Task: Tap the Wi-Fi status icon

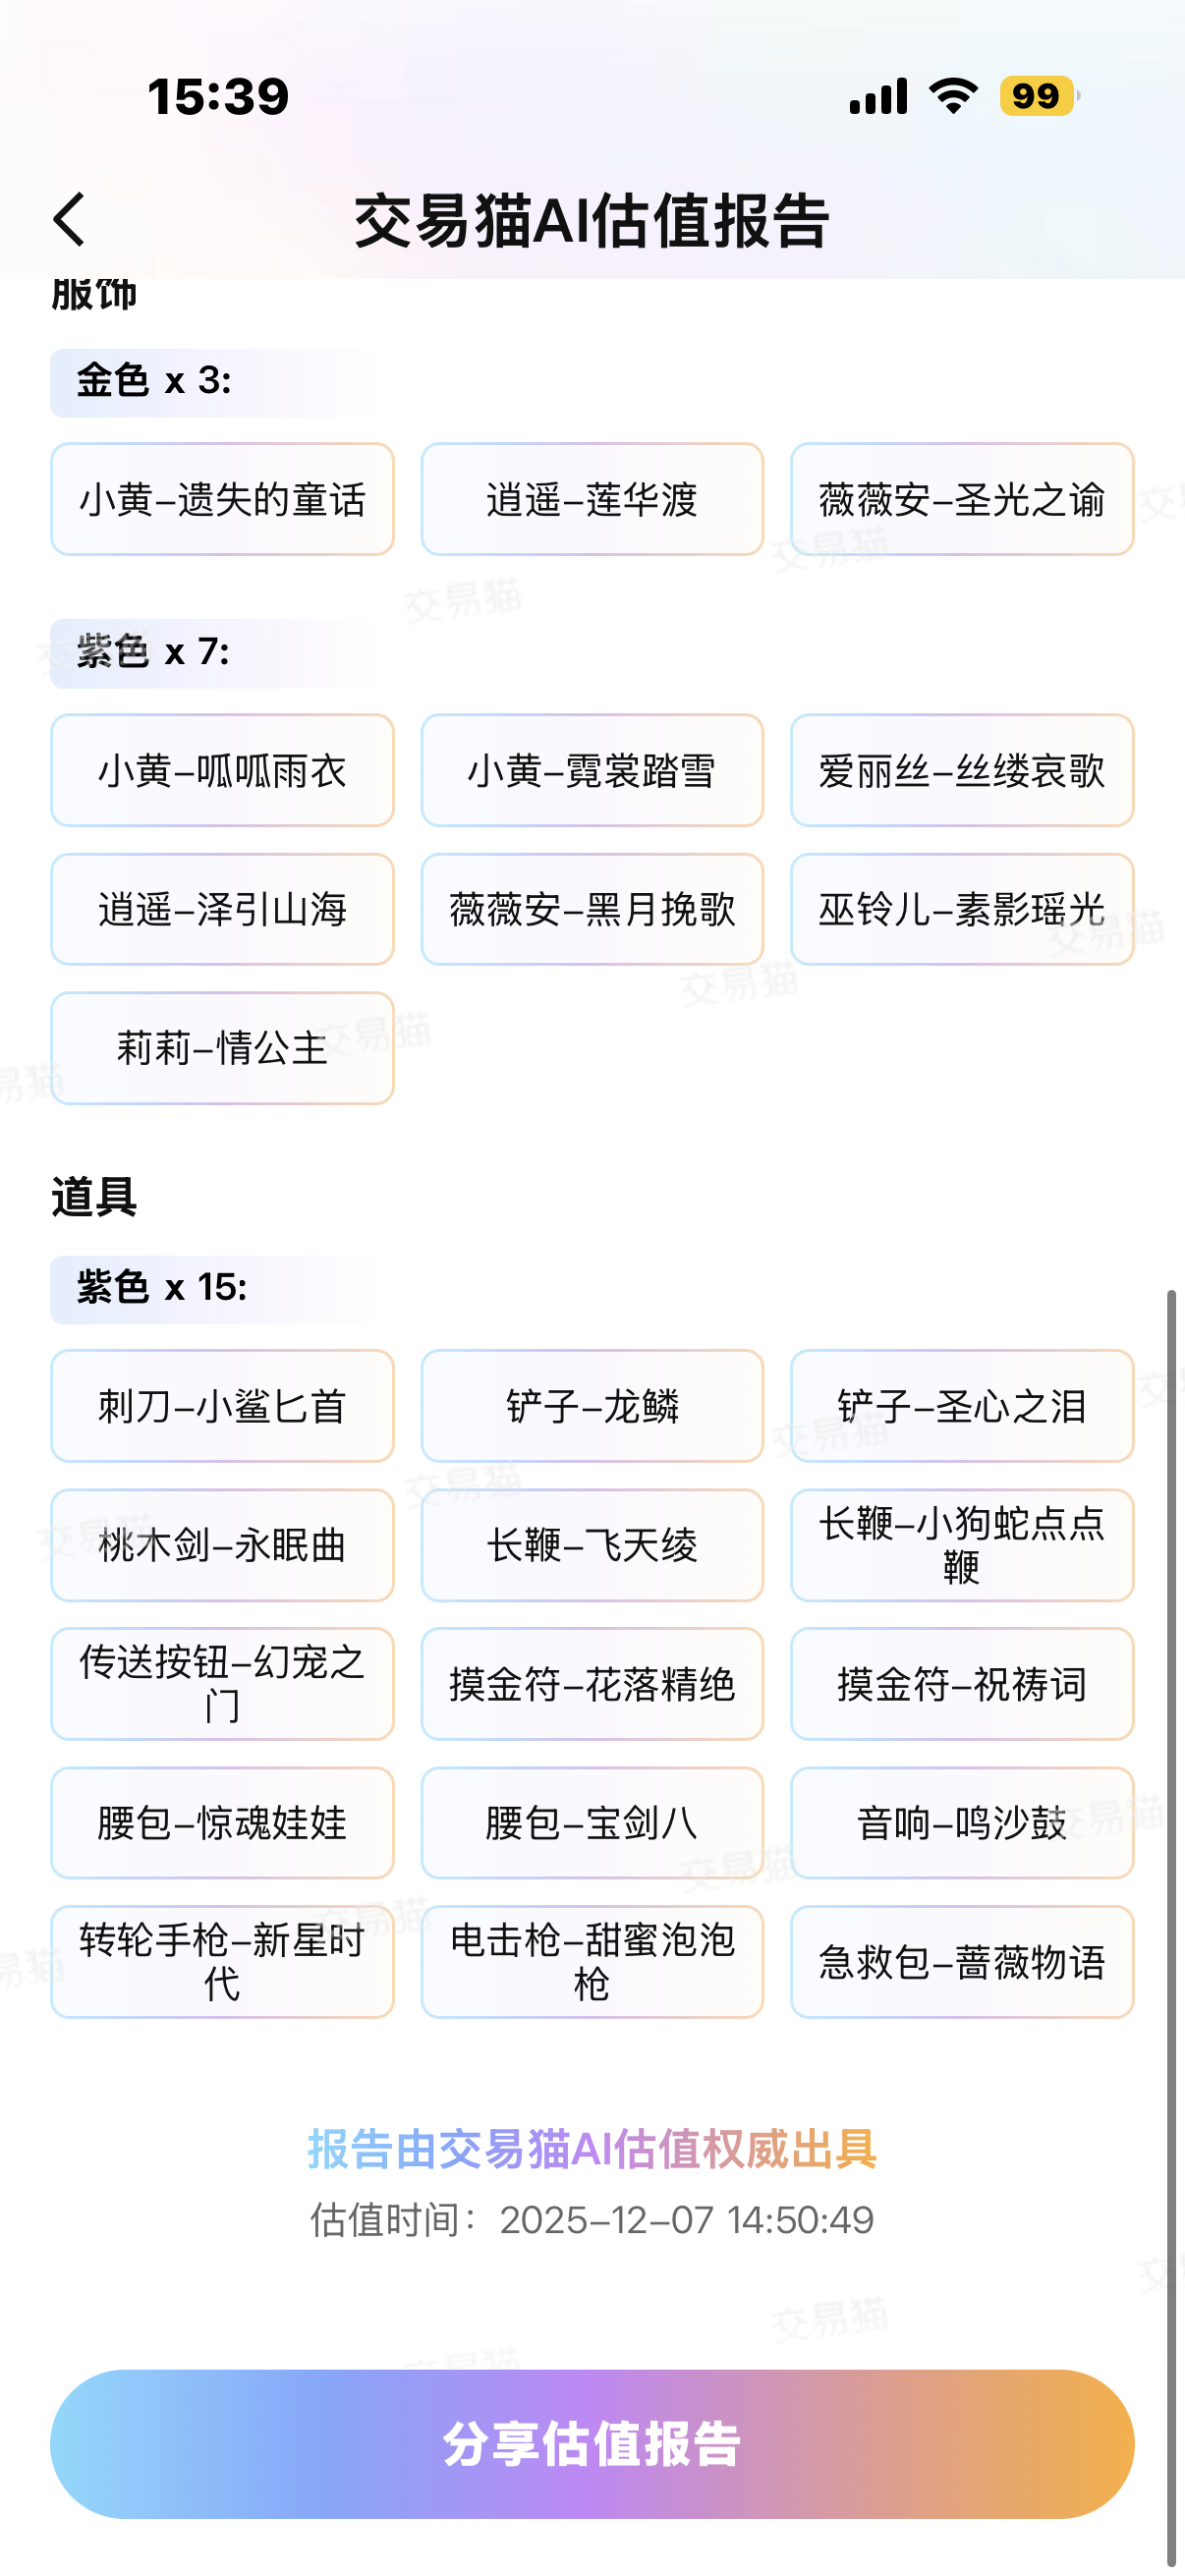Action: point(953,97)
